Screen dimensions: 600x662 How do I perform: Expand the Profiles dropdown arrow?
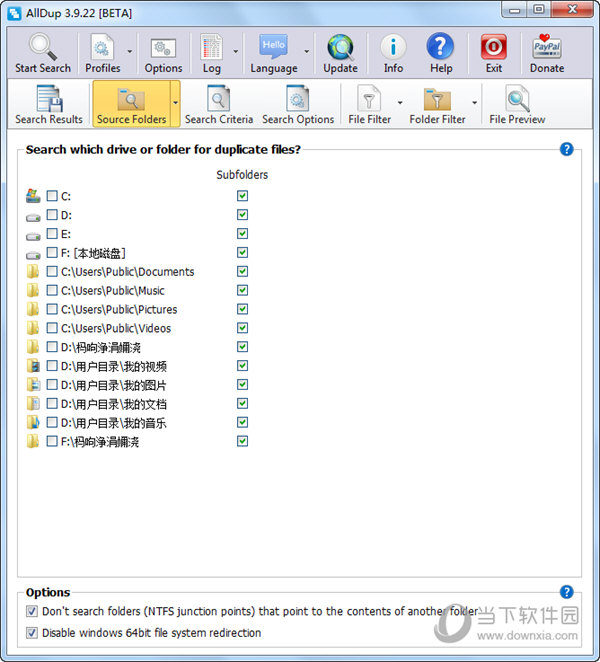tap(130, 52)
